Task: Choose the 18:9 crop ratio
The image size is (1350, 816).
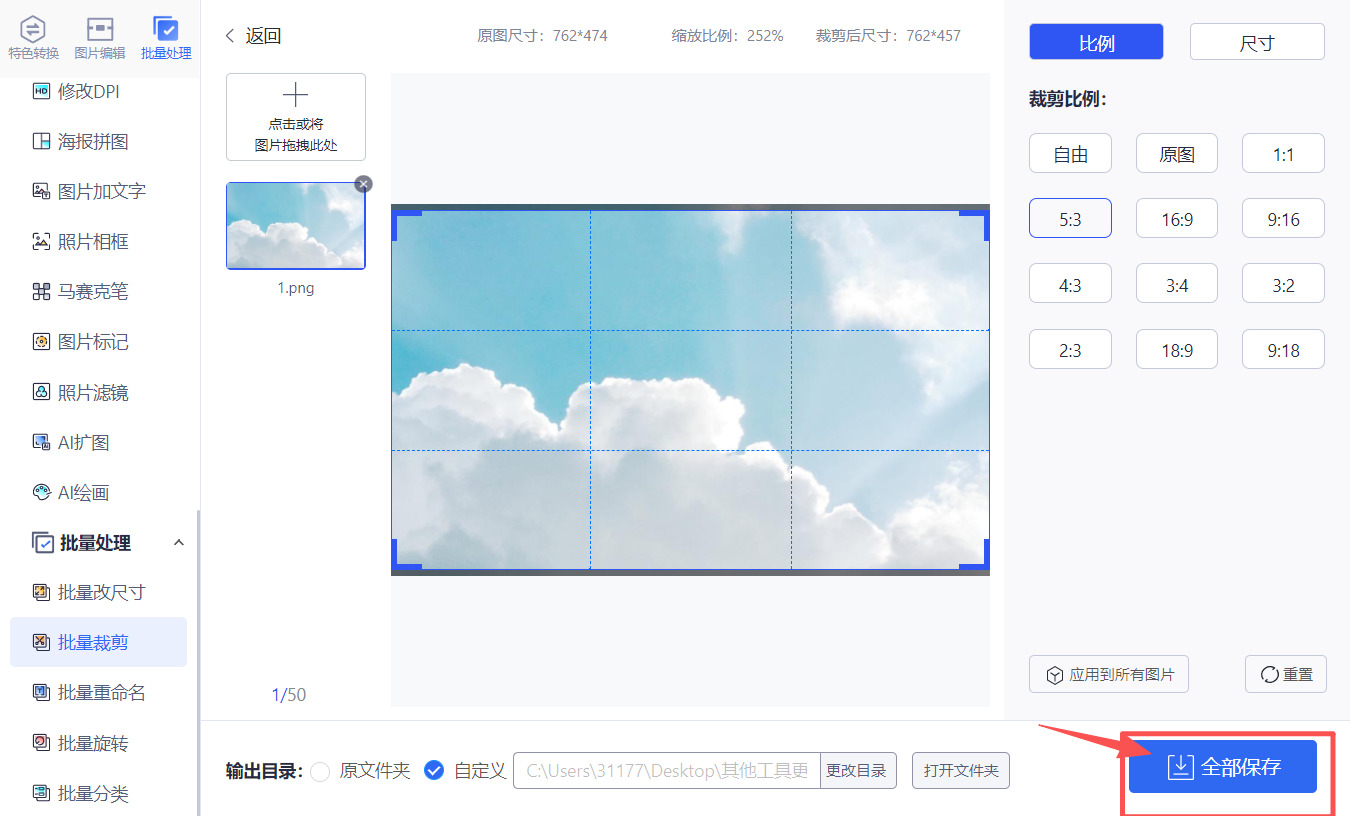Action: [x=1177, y=350]
